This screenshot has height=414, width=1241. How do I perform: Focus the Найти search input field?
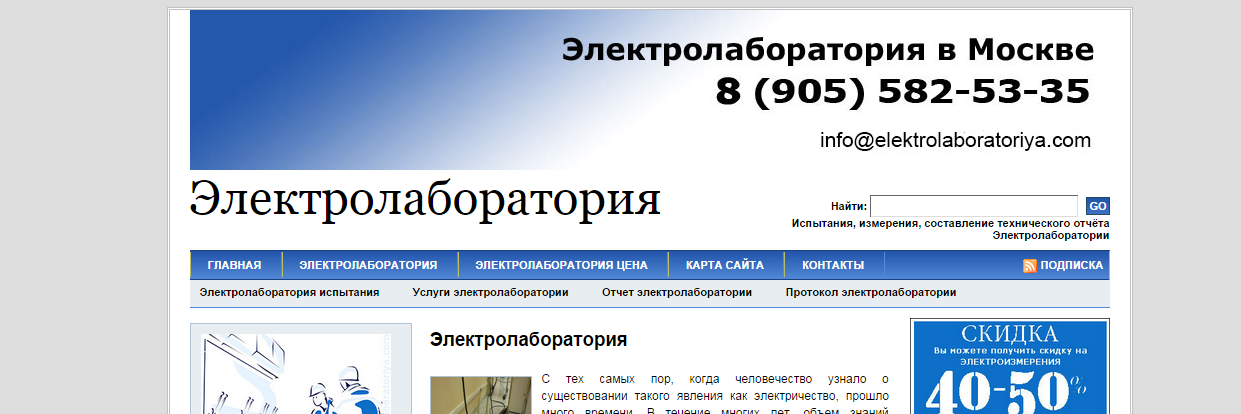(x=974, y=206)
